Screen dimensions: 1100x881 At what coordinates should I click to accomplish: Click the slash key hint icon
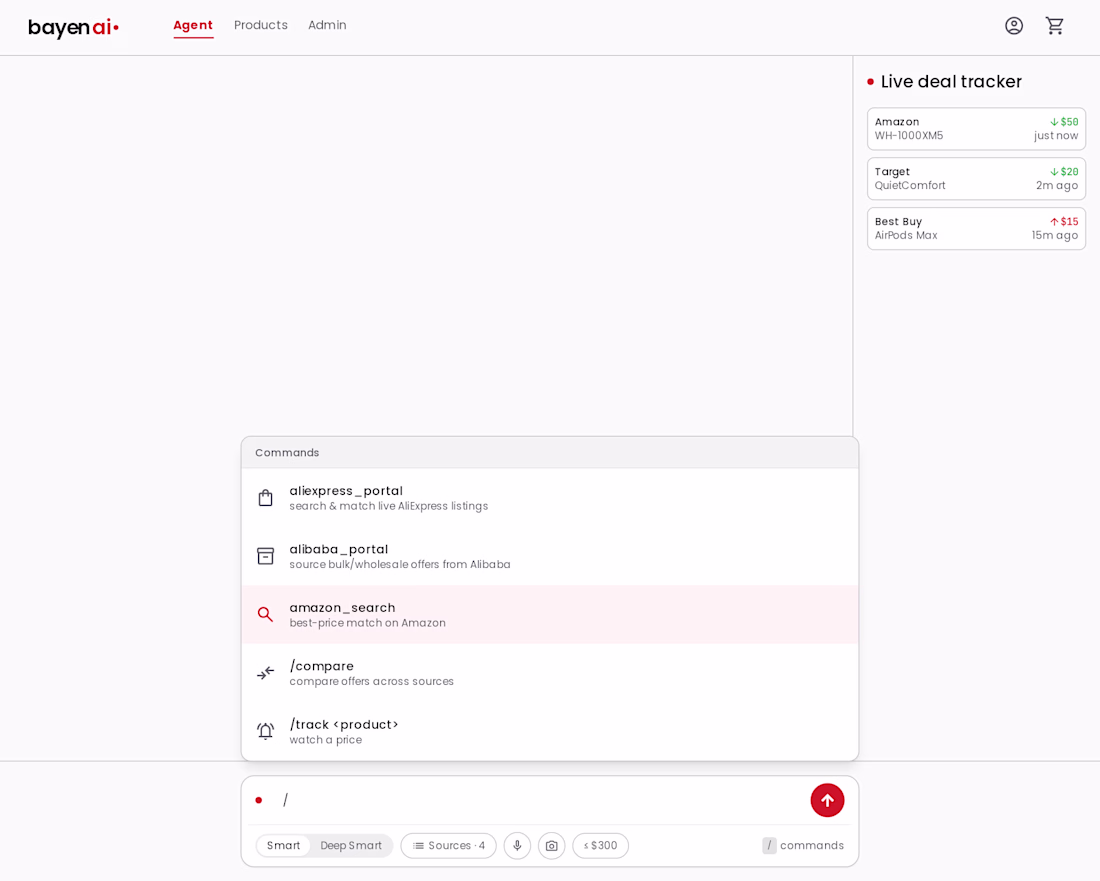[769, 845]
